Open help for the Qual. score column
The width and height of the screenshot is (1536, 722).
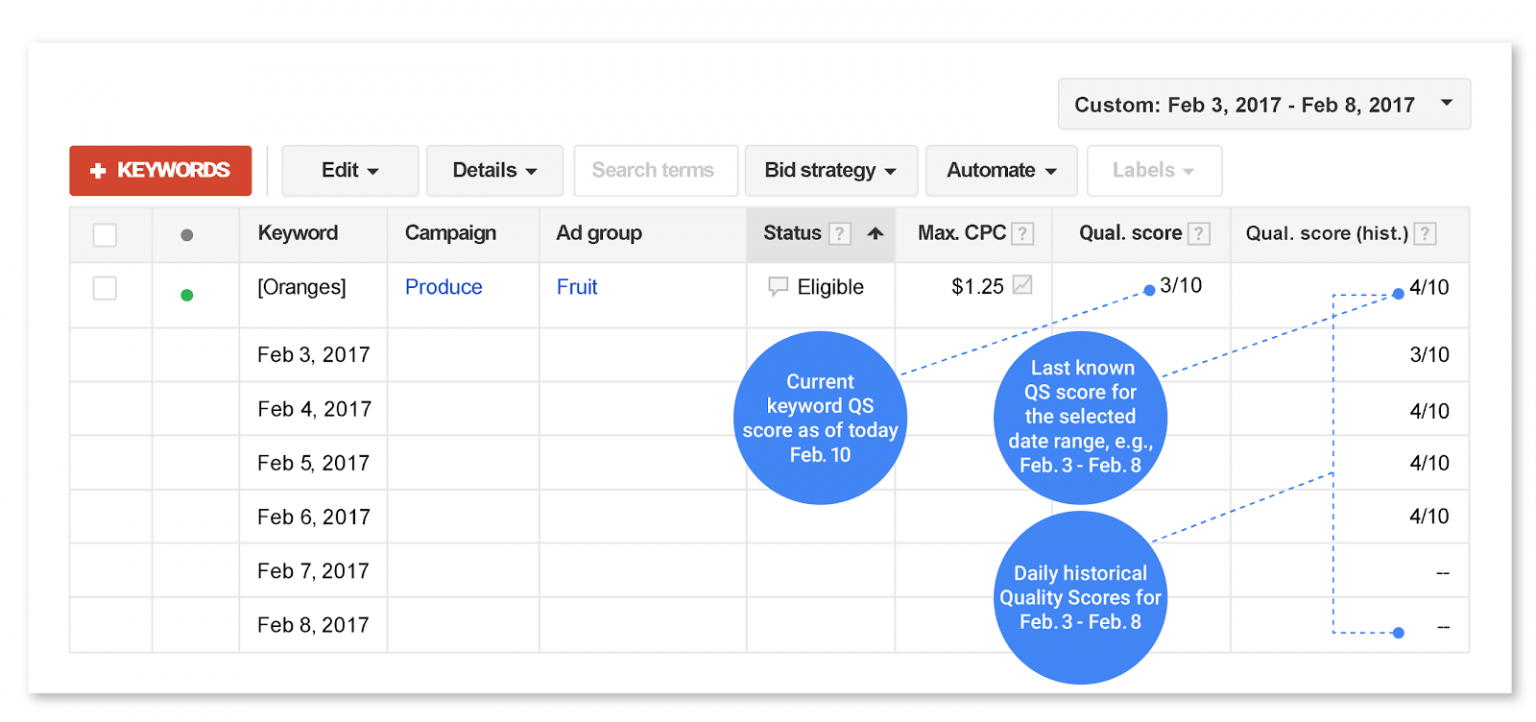pyautogui.click(x=1200, y=233)
